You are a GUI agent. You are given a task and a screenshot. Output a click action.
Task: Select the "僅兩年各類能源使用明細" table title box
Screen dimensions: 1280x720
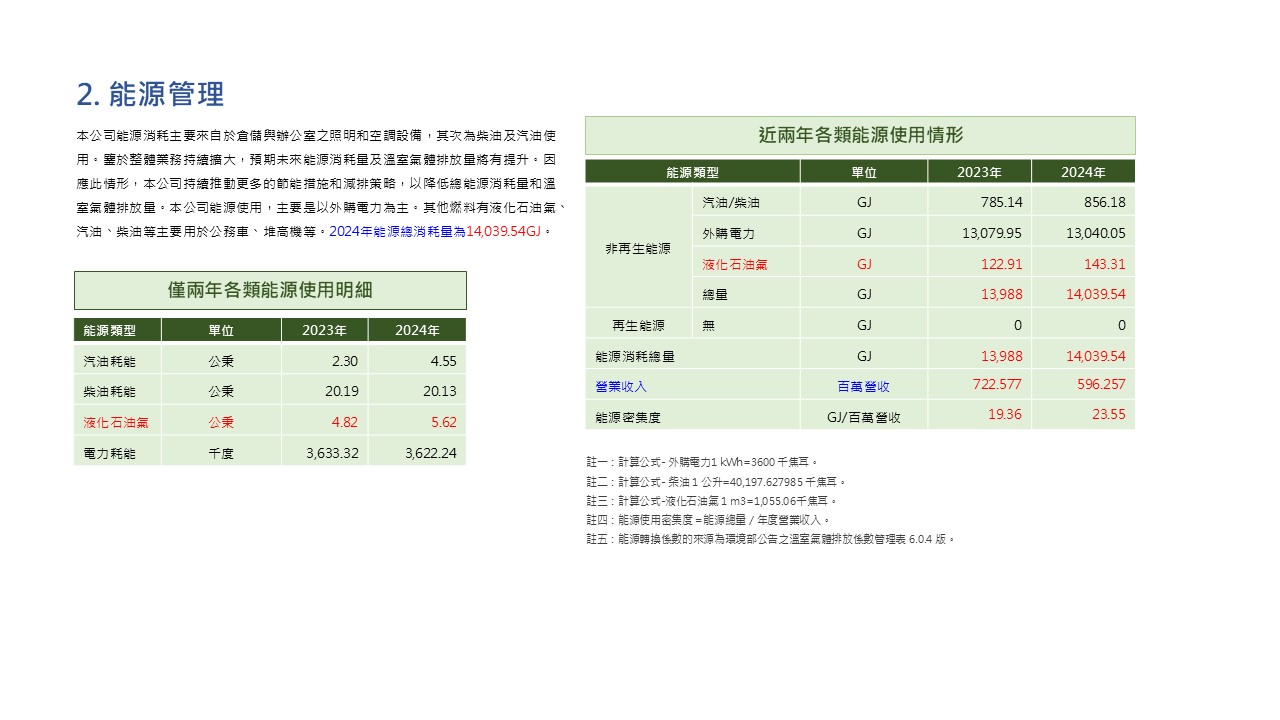[270, 290]
